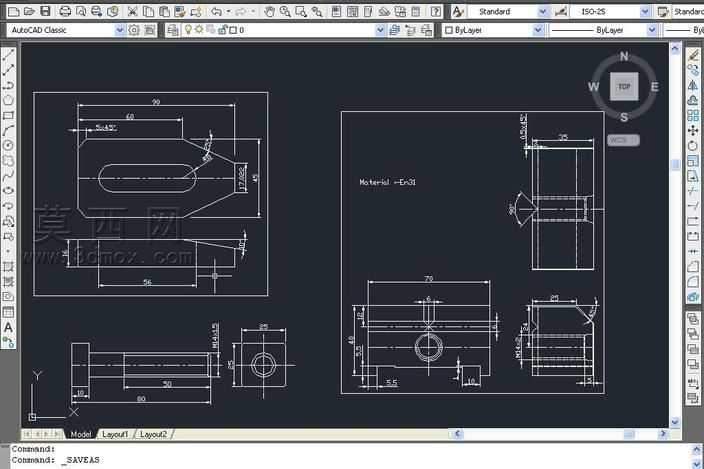Viewport: 704px width, 469px height.
Task: Open the ByLayer color control dropdown
Action: [x=537, y=30]
